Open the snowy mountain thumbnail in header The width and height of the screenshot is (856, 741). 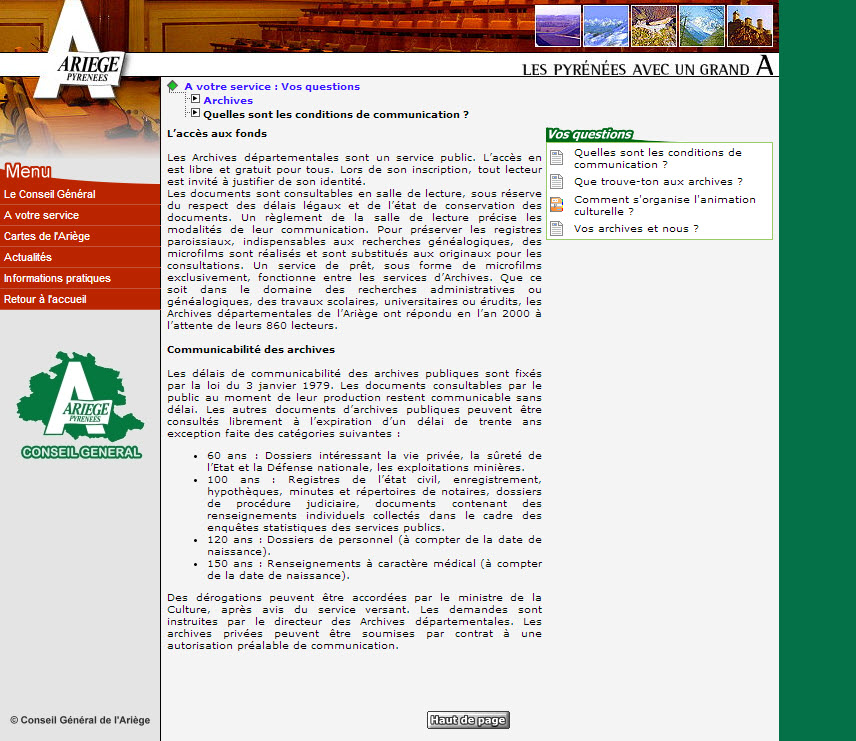tap(606, 26)
